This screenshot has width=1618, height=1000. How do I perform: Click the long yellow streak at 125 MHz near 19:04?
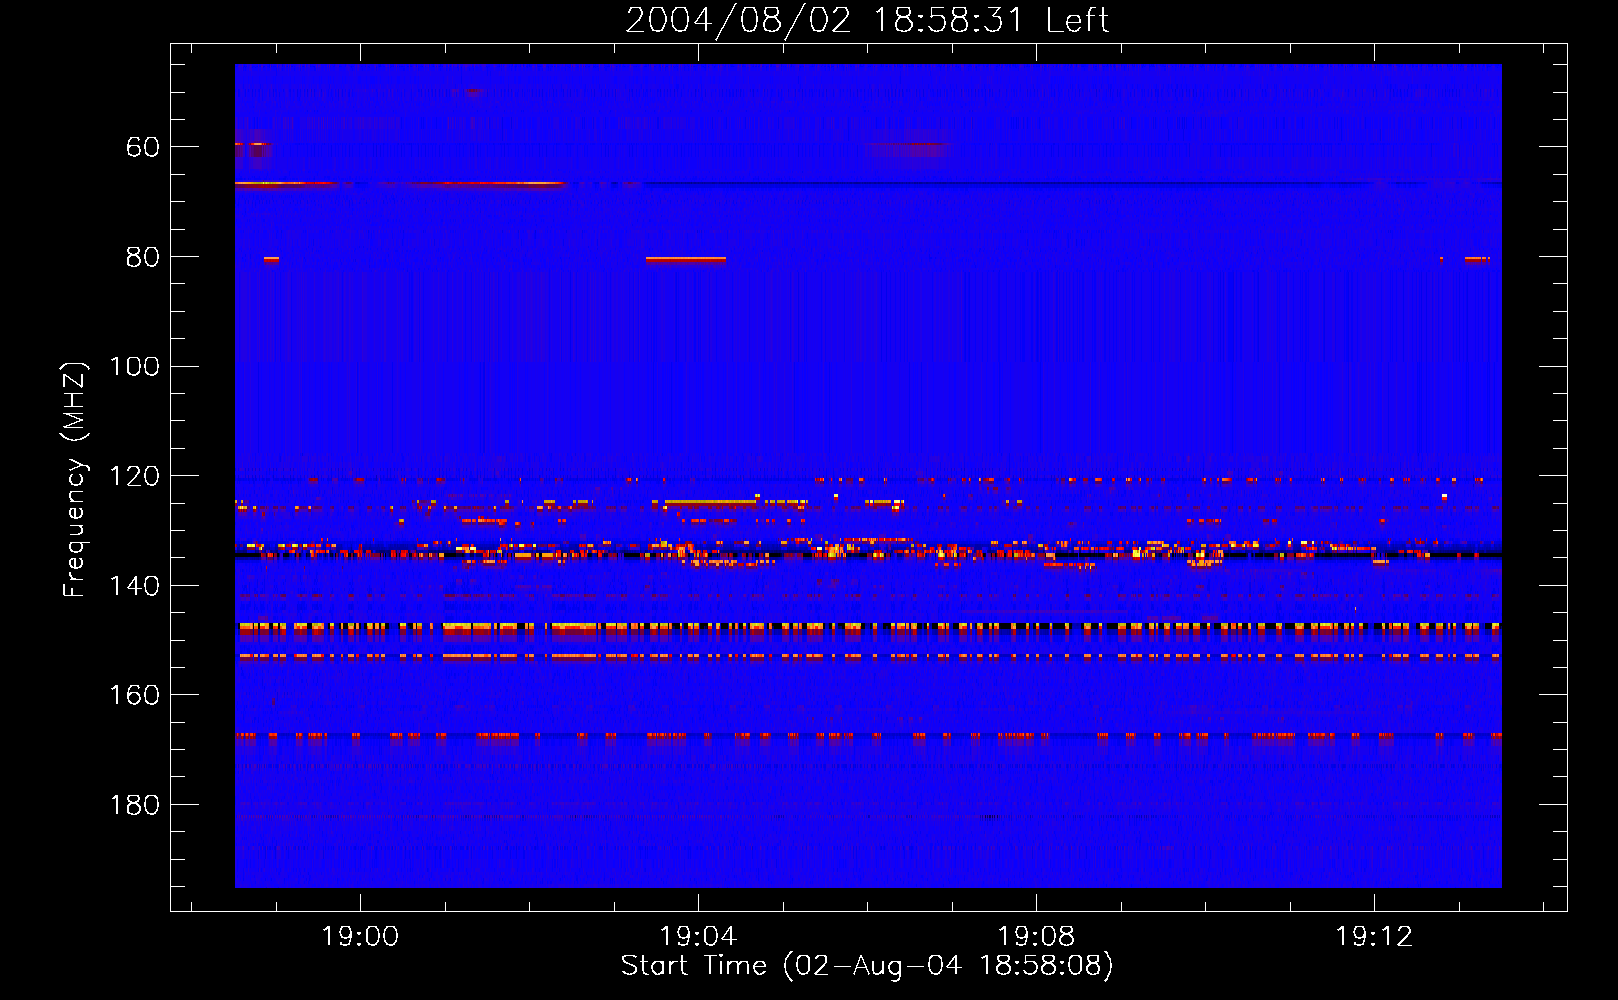(x=711, y=502)
